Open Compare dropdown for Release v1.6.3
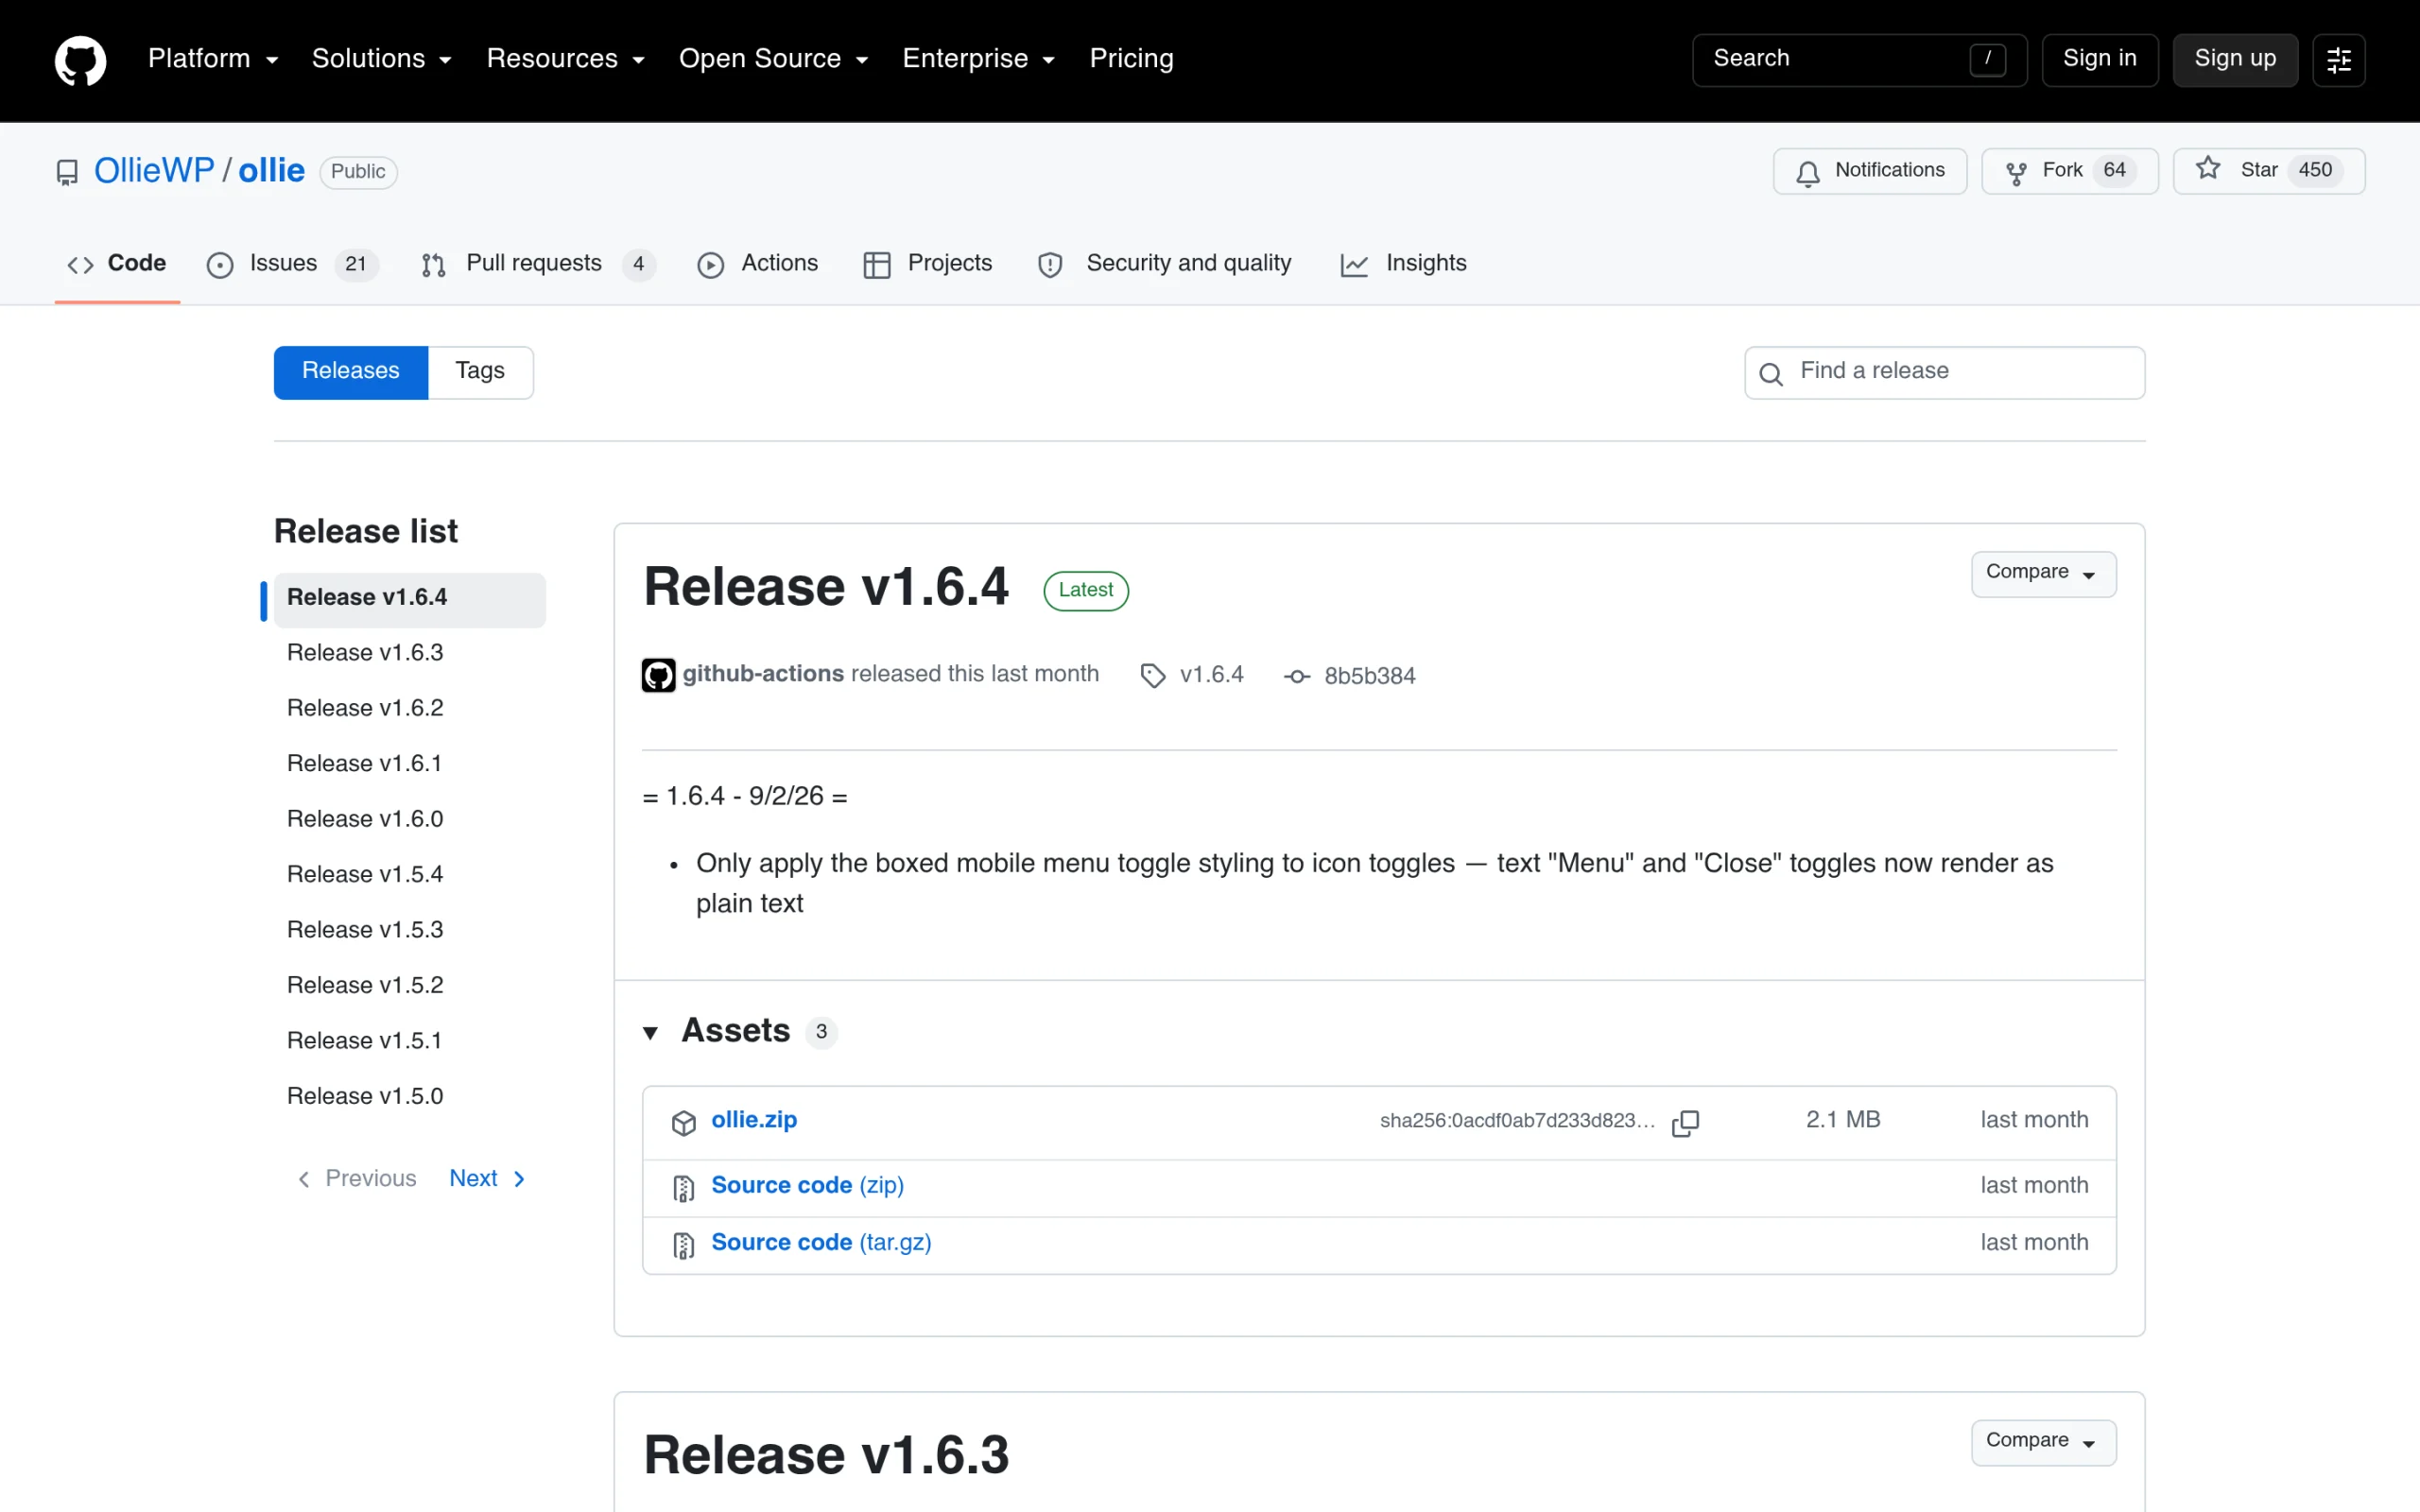The image size is (2420, 1512). 2043,1441
